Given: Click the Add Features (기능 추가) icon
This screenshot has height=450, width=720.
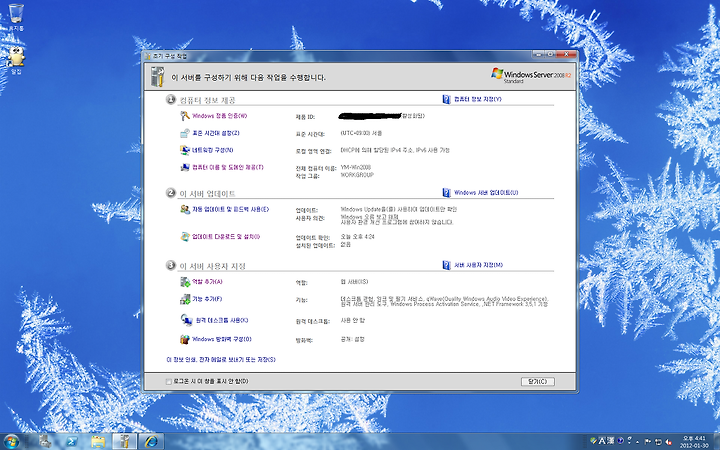Looking at the screenshot, I should click(x=185, y=299).
